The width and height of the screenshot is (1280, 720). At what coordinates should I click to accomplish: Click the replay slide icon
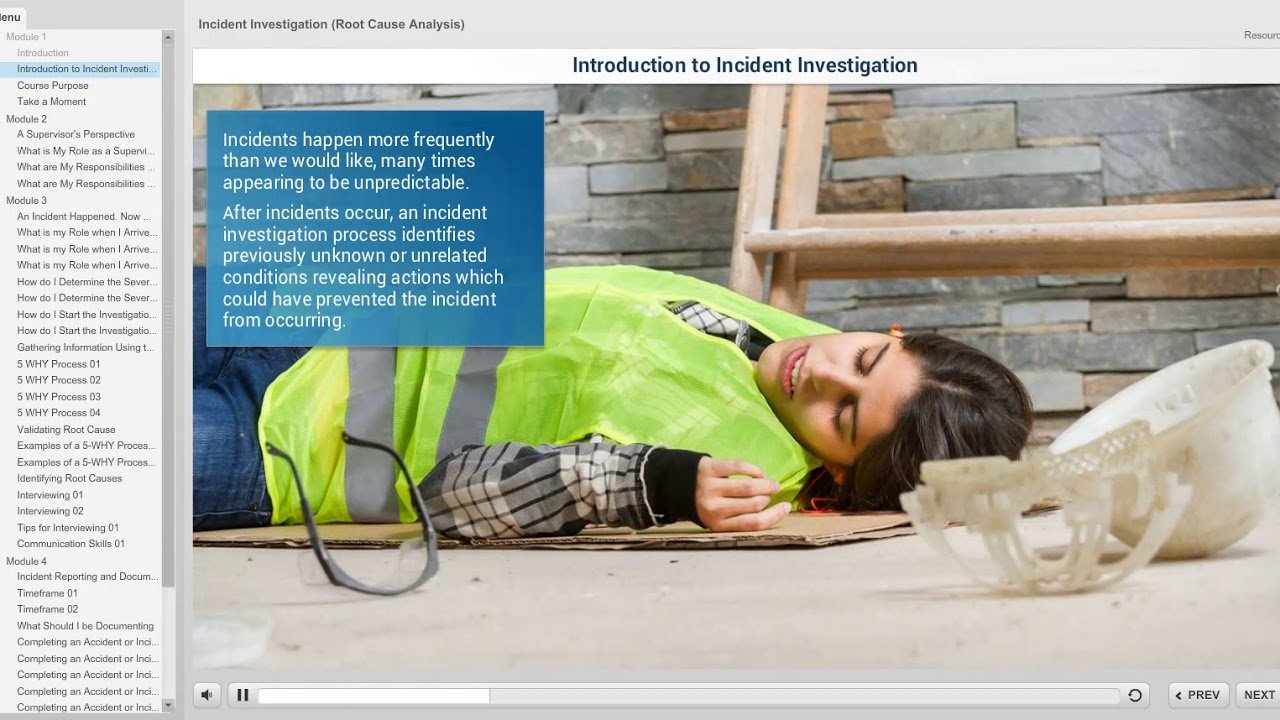1135,695
